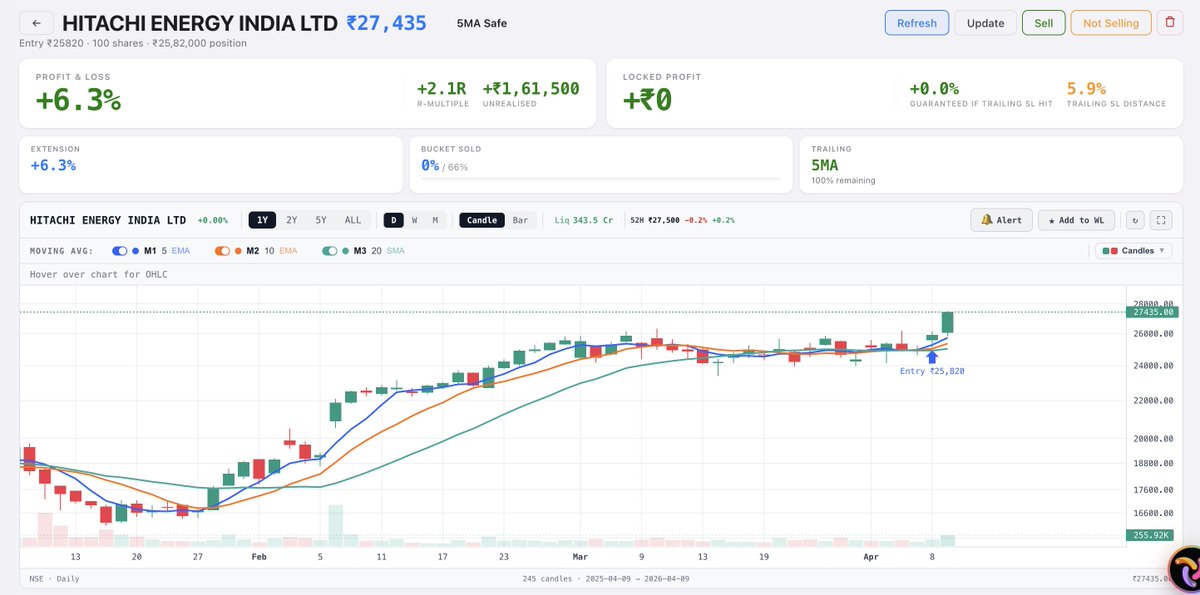Click the +₹1,61,500 unrealised value
This screenshot has height=595, width=1200.
[530, 88]
